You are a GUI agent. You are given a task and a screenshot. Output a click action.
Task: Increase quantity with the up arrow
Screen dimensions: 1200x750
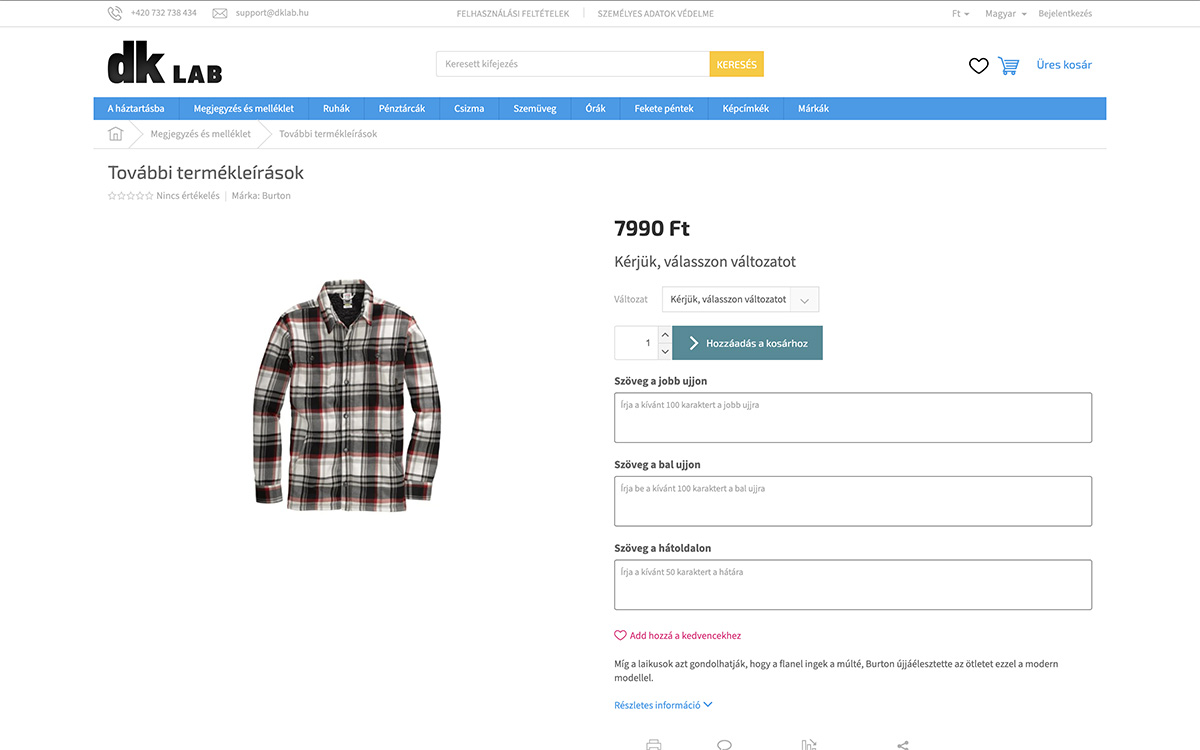tap(665, 335)
